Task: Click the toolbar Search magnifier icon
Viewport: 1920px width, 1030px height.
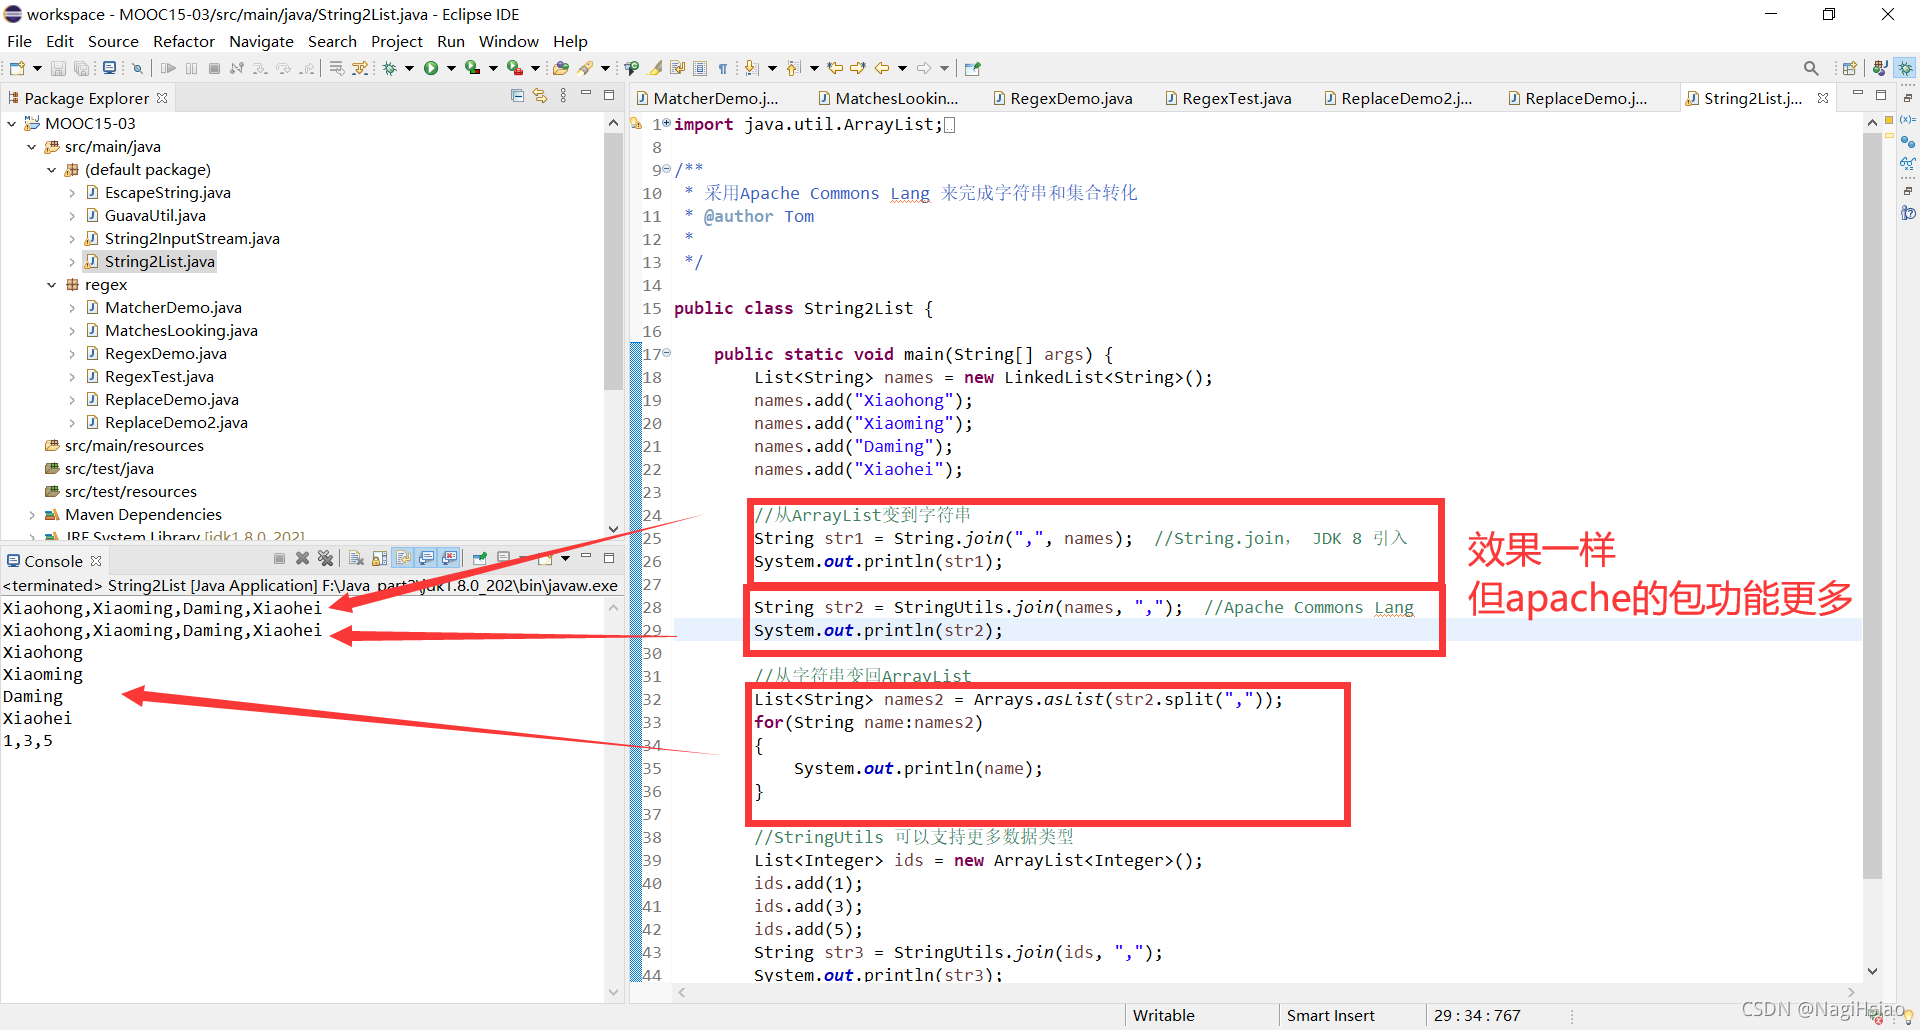Action: [x=1811, y=68]
